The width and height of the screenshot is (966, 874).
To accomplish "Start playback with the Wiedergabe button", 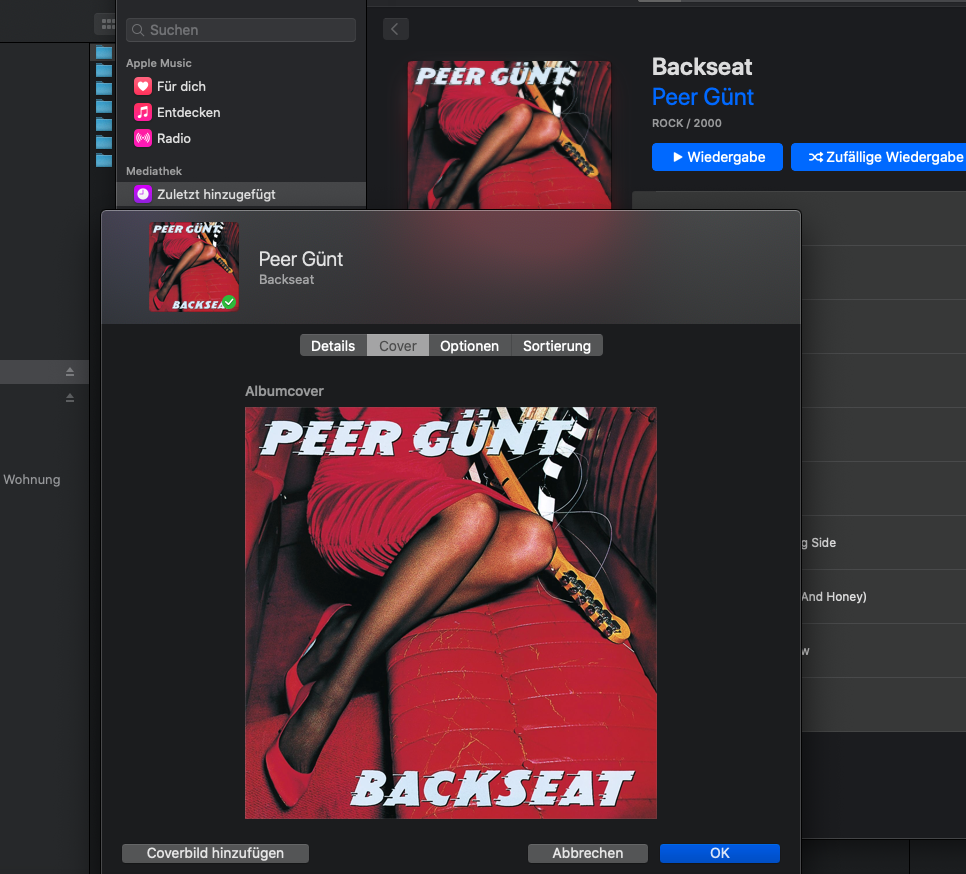I will pos(717,157).
